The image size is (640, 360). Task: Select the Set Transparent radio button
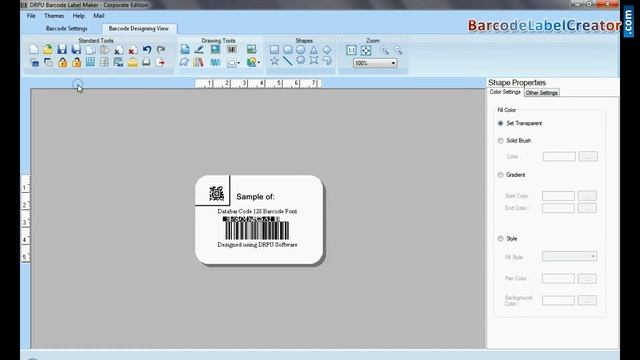coord(500,123)
